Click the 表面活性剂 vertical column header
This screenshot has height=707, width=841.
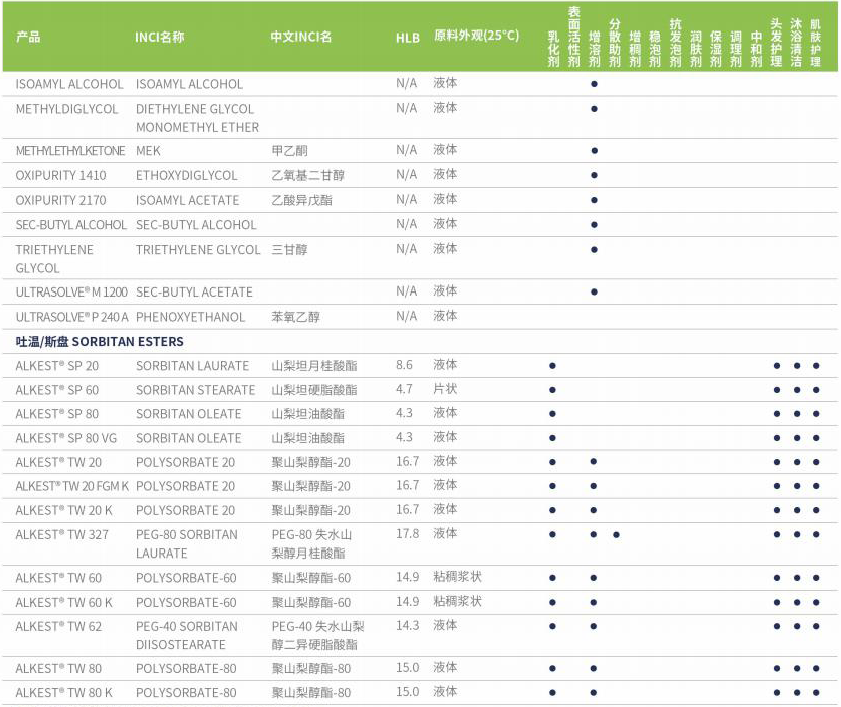click(x=574, y=36)
